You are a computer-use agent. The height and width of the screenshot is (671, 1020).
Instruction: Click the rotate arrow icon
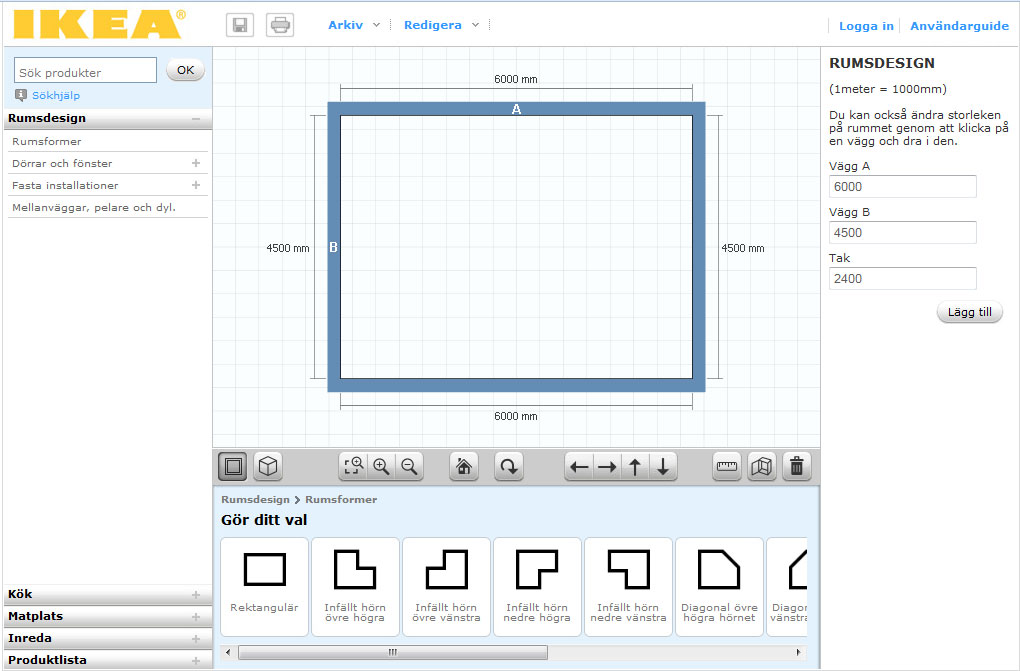[x=509, y=466]
